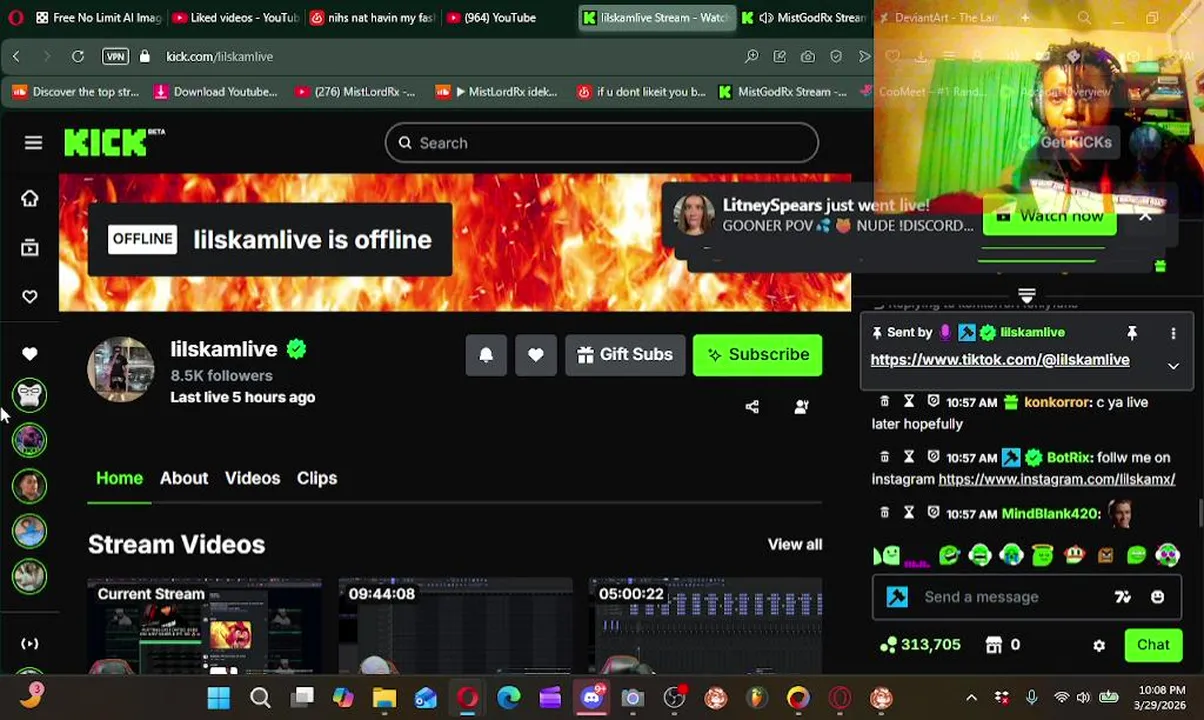This screenshot has height=720, width=1204.
Task: Focus the Kick Search field
Action: coord(602,143)
